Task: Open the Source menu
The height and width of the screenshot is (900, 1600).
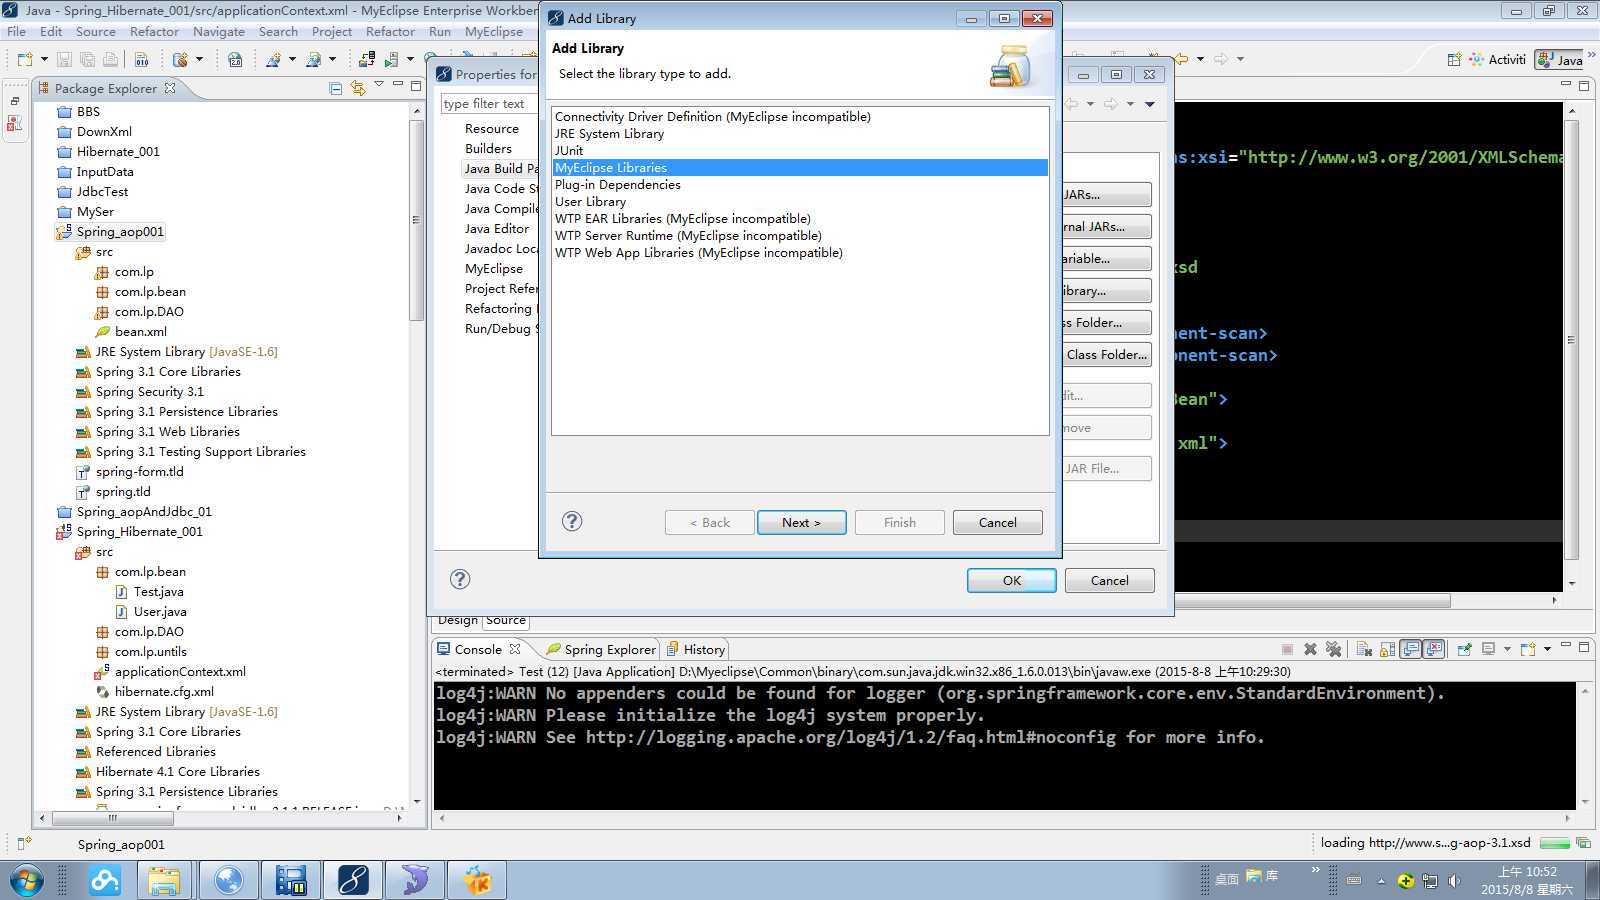Action: tap(96, 31)
